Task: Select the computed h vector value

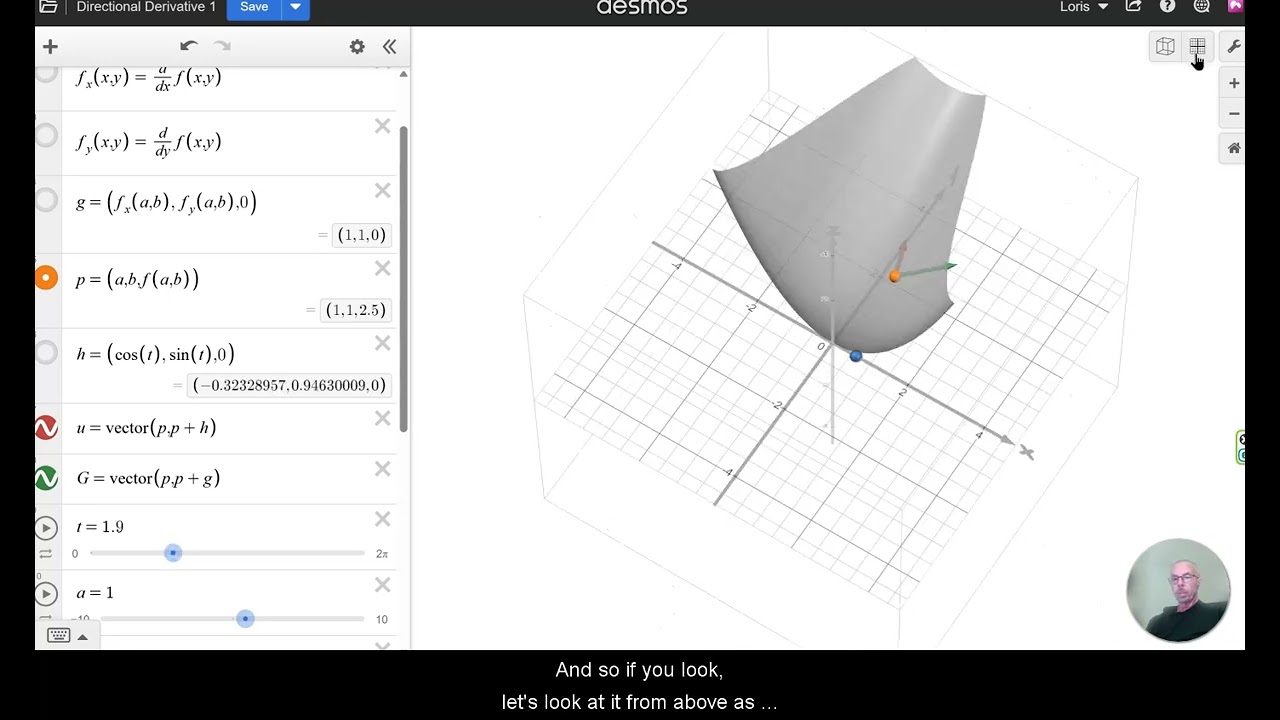Action: 289,385
